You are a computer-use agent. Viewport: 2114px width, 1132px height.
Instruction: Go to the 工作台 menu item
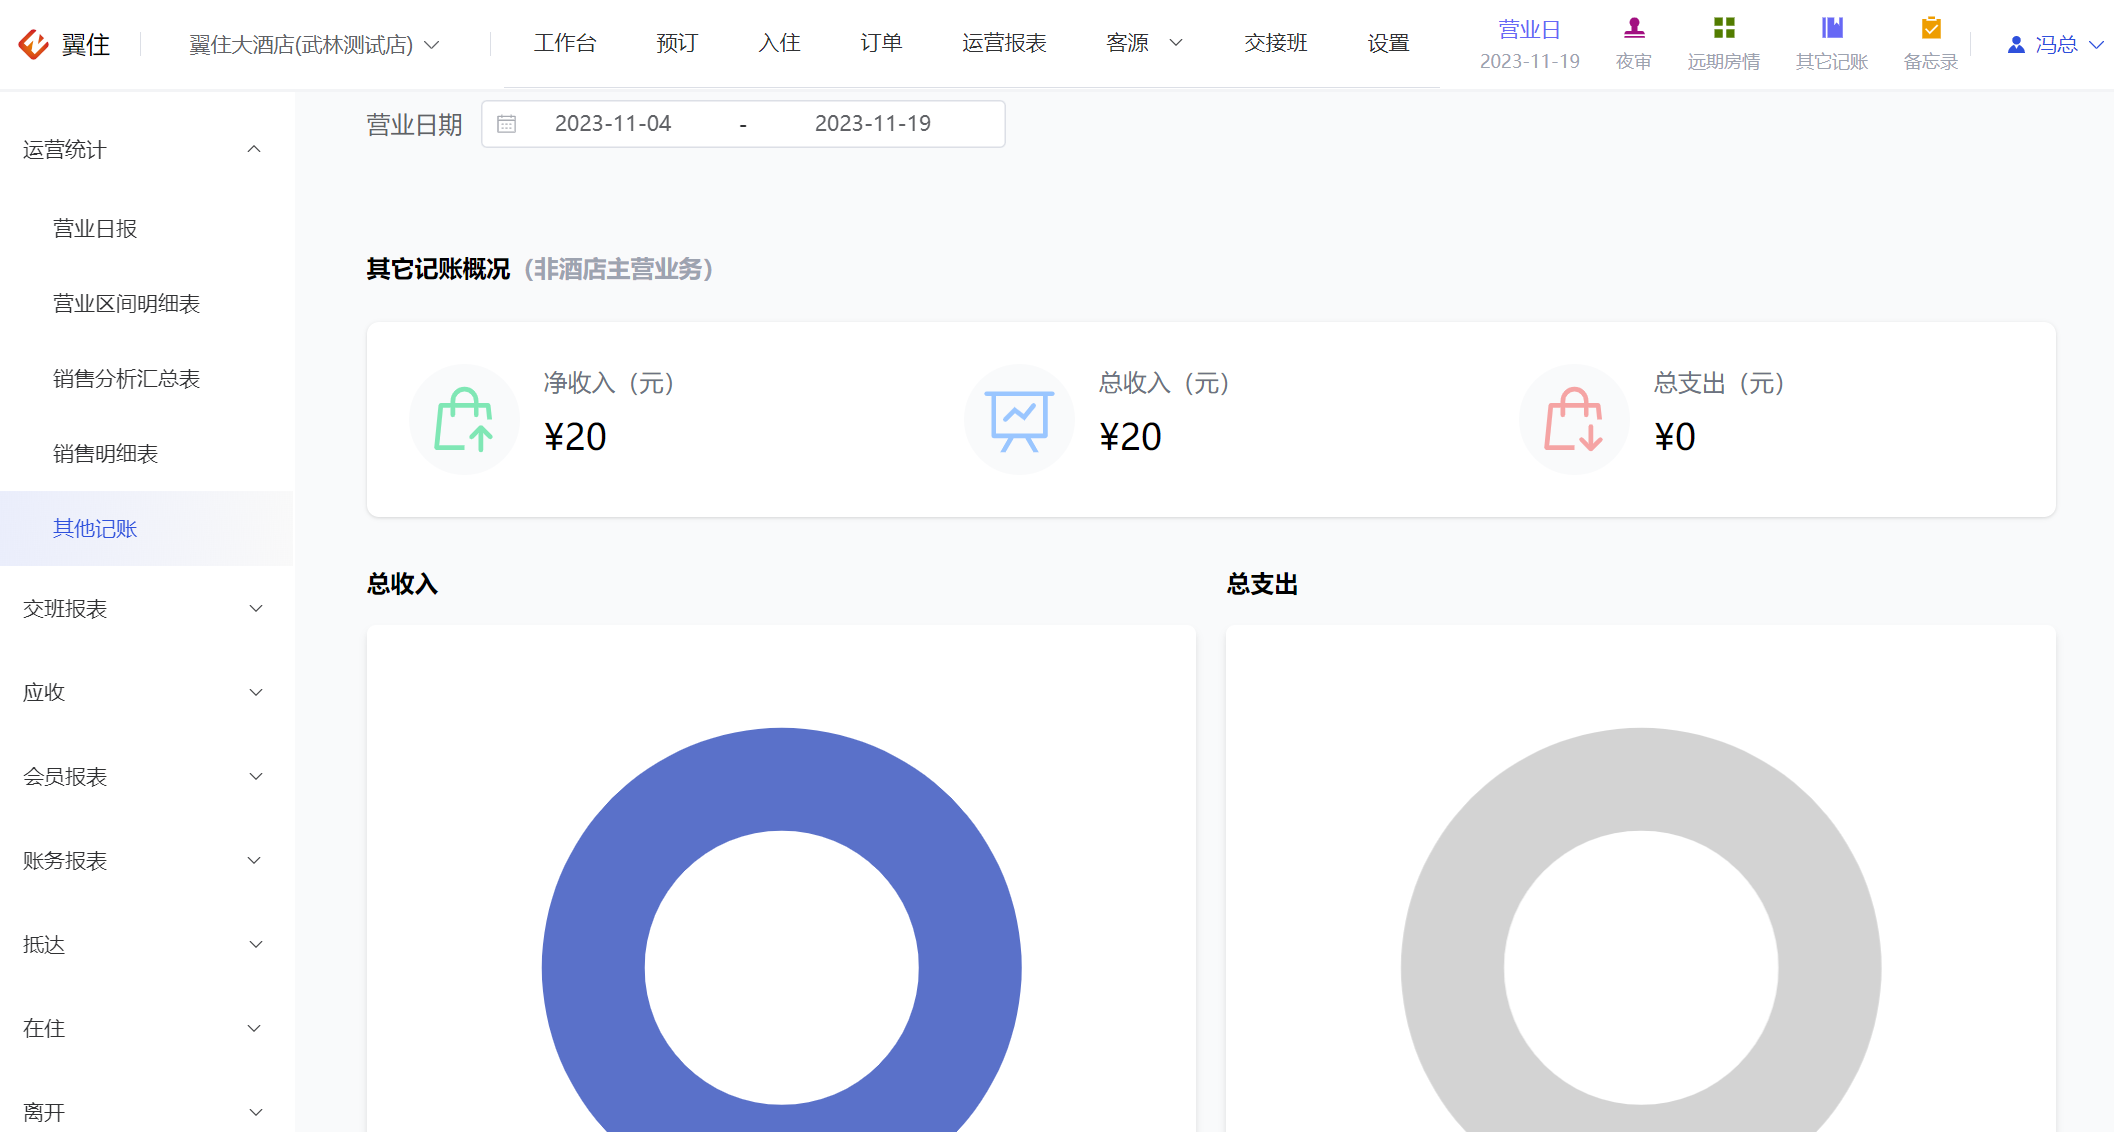tap(565, 43)
